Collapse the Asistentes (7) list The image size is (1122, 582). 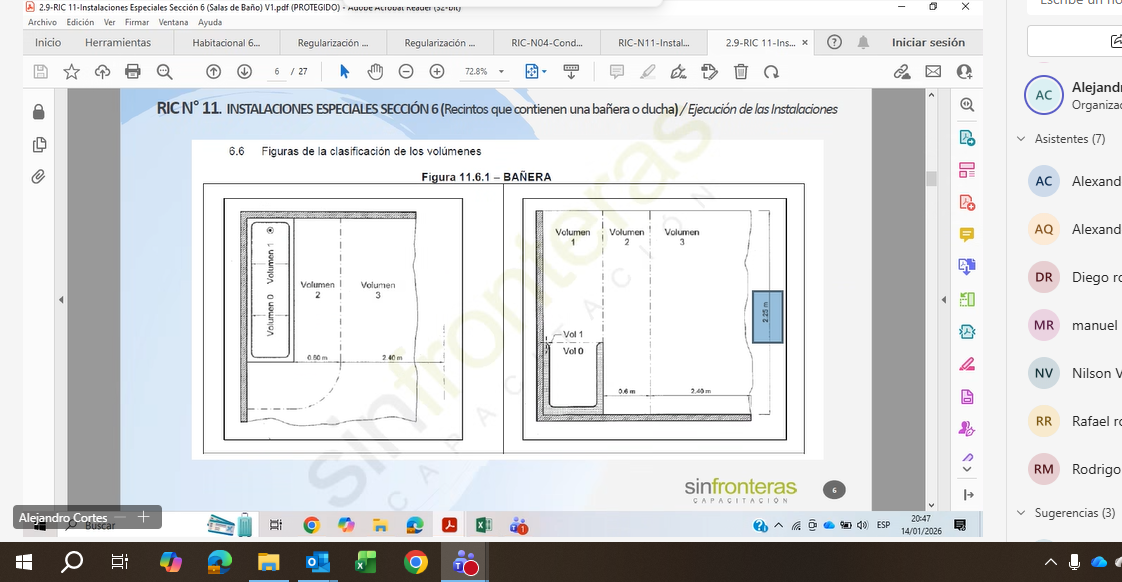point(1021,139)
